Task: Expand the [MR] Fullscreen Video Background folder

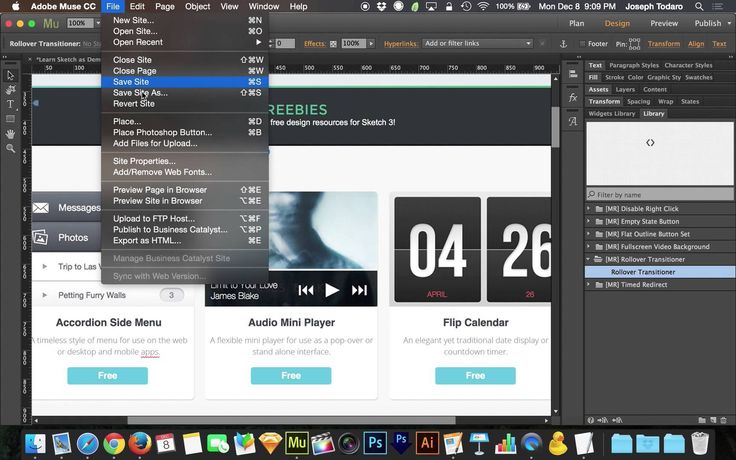Action: [x=589, y=246]
